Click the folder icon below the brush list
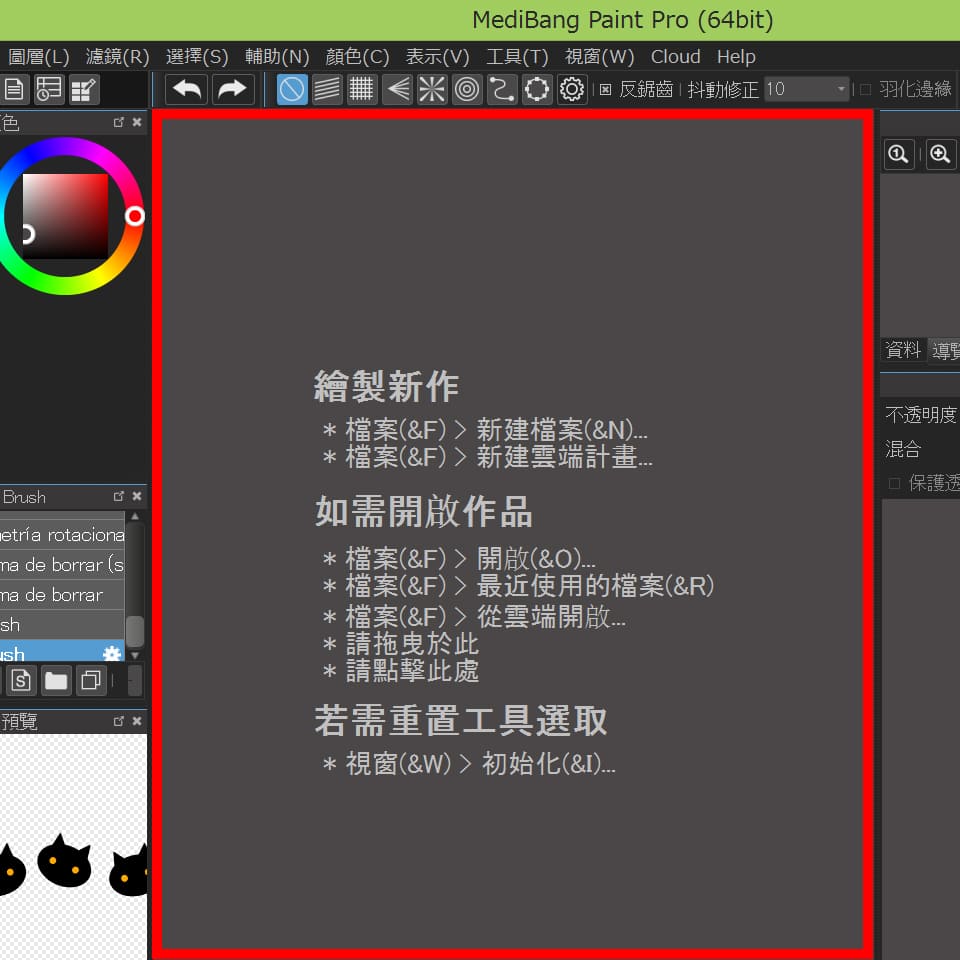 coord(56,680)
